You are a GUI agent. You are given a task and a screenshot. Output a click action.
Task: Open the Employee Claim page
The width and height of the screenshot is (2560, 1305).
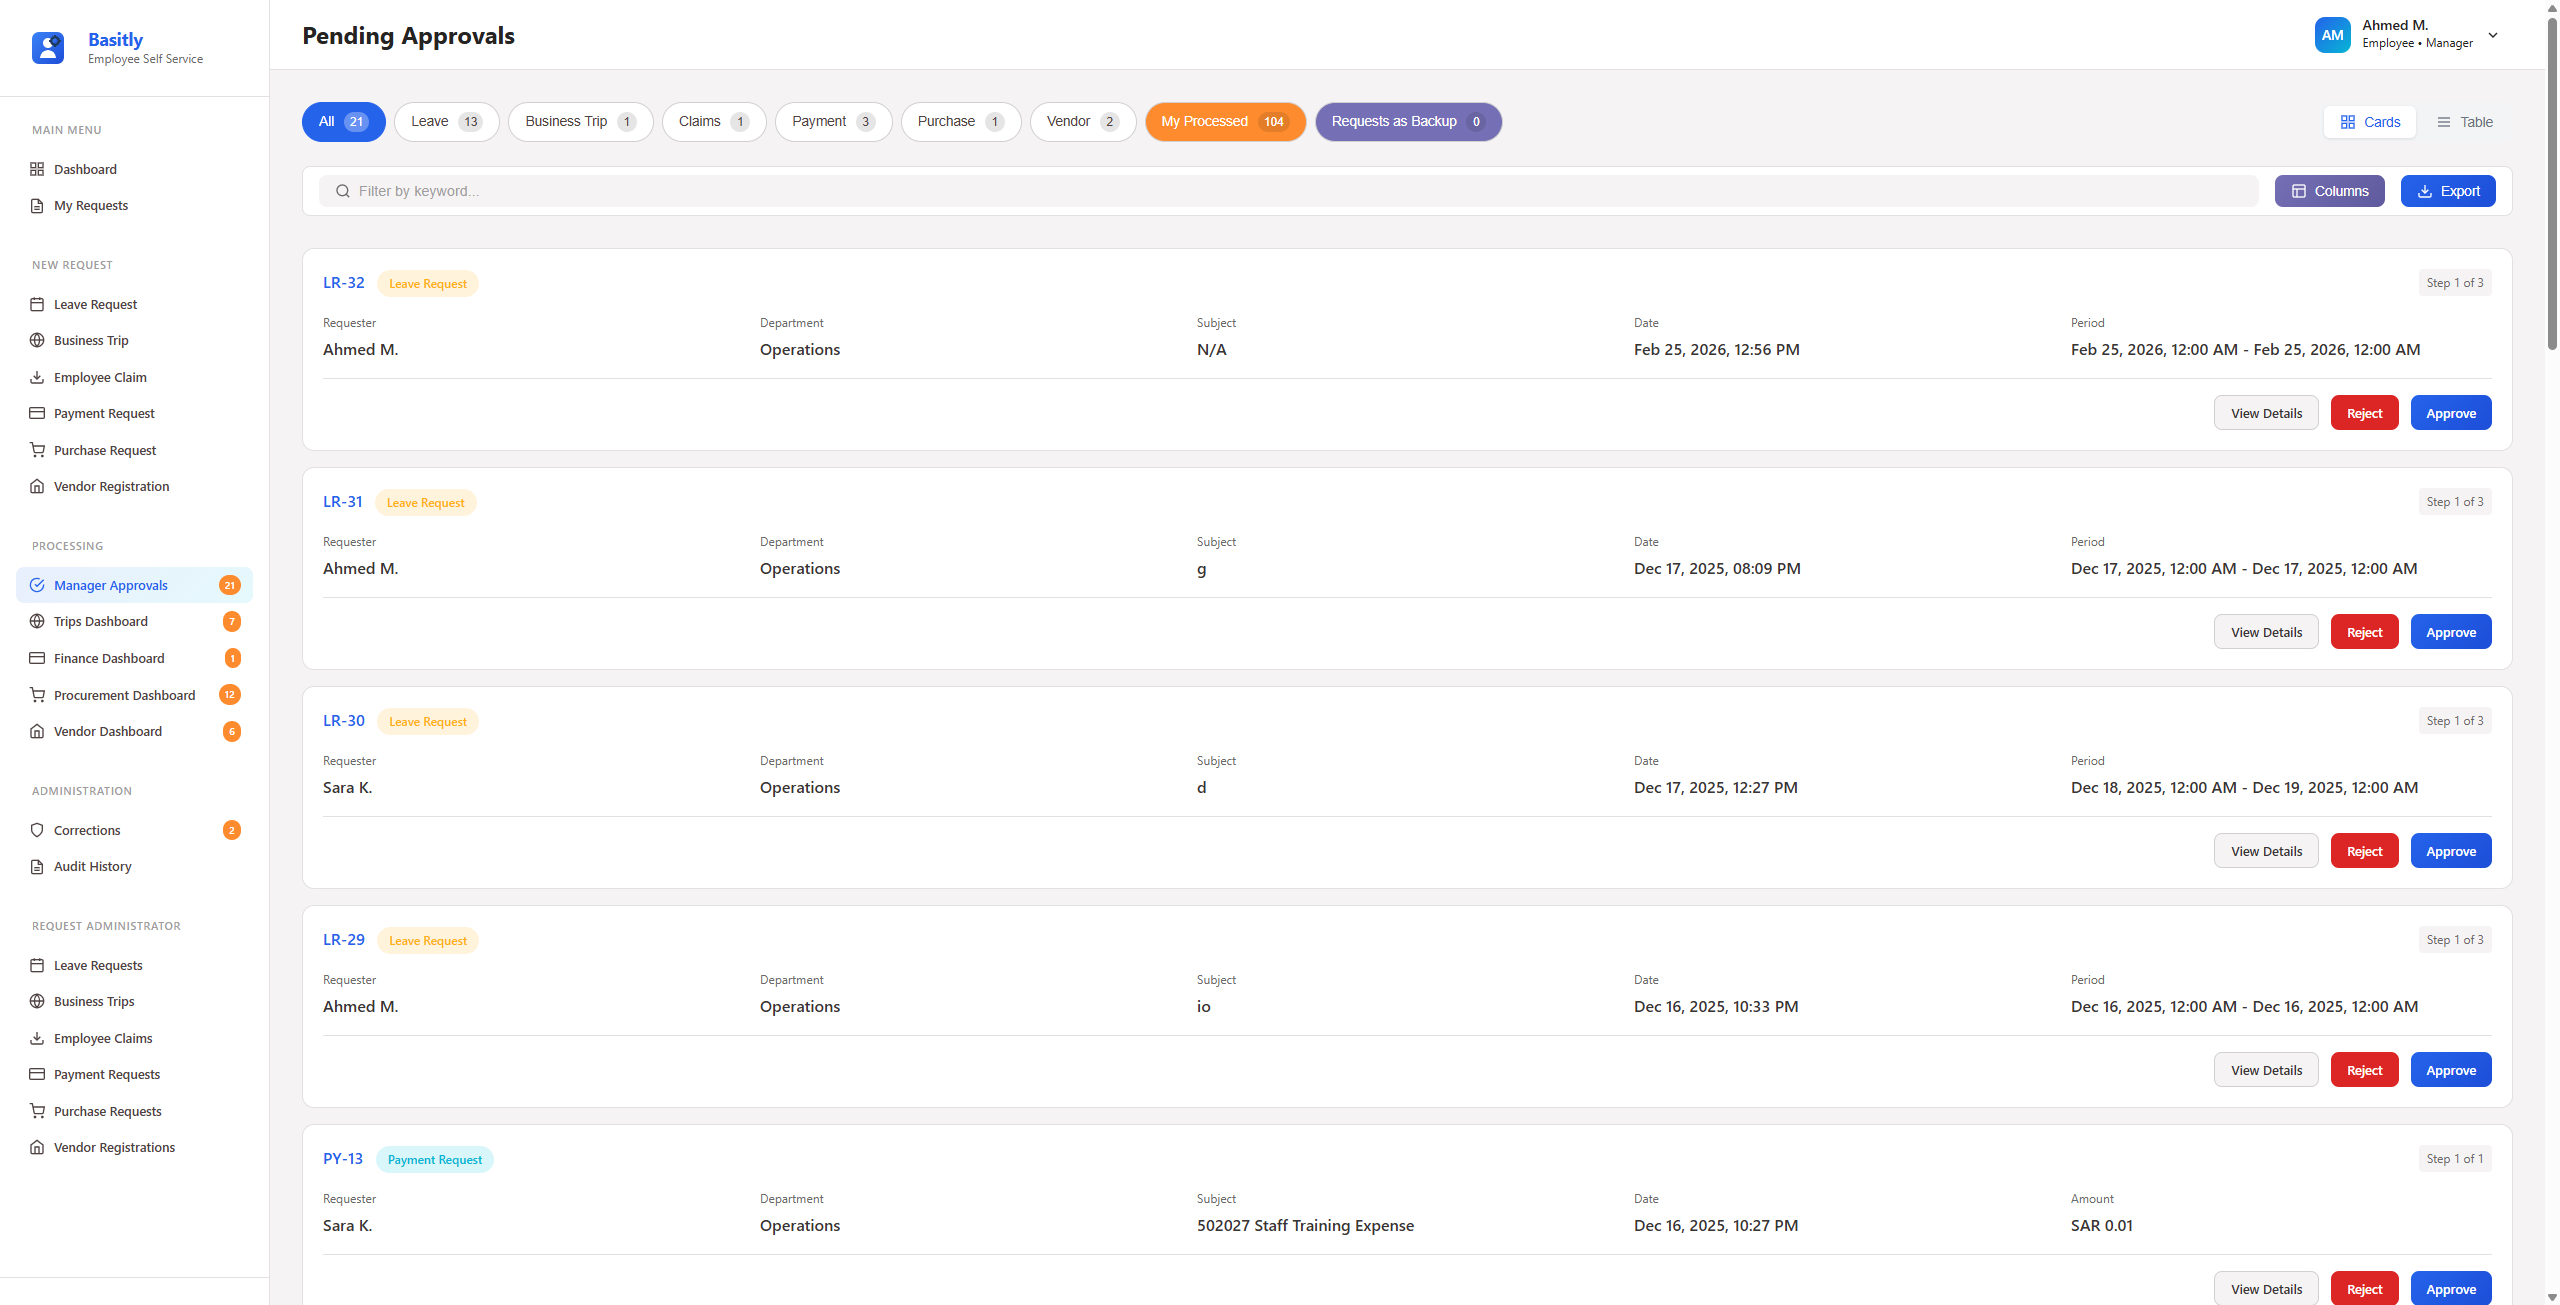pyautogui.click(x=100, y=377)
